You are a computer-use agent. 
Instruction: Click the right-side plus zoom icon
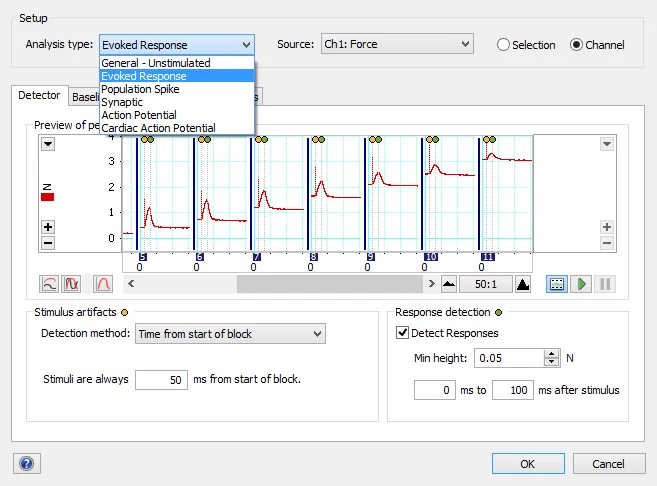point(606,227)
